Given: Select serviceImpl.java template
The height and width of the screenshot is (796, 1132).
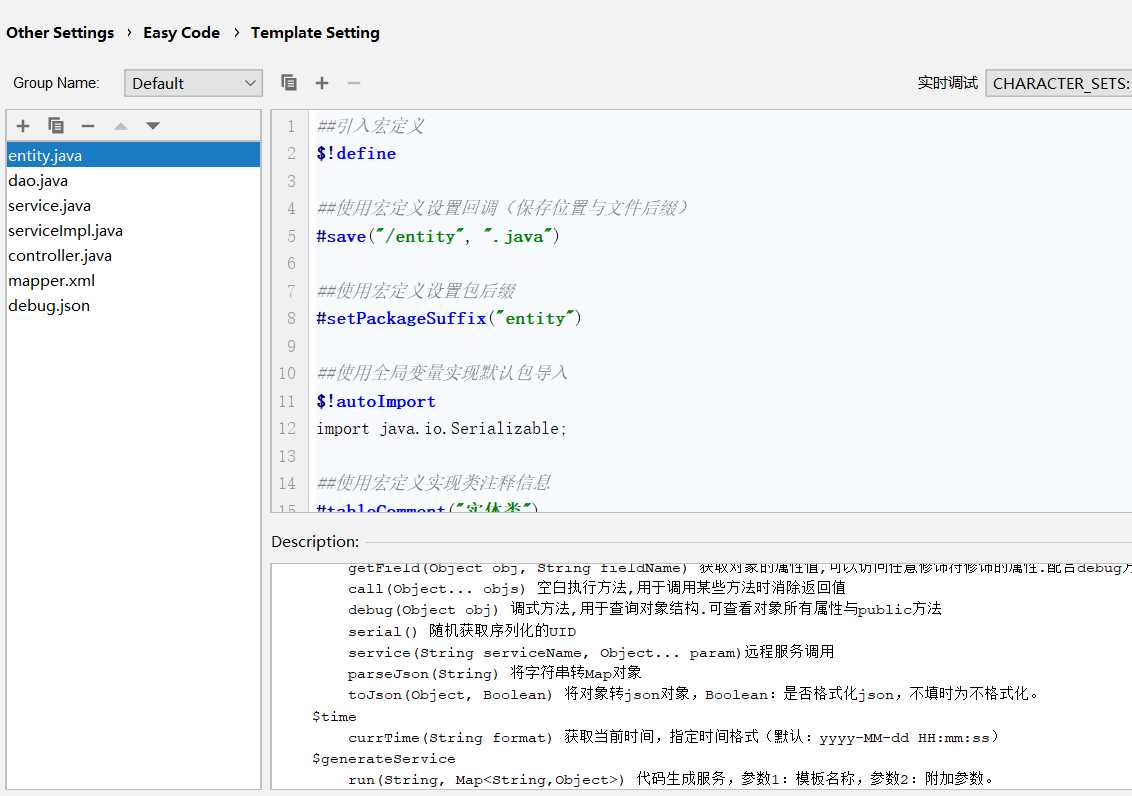Looking at the screenshot, I should (x=134, y=230).
